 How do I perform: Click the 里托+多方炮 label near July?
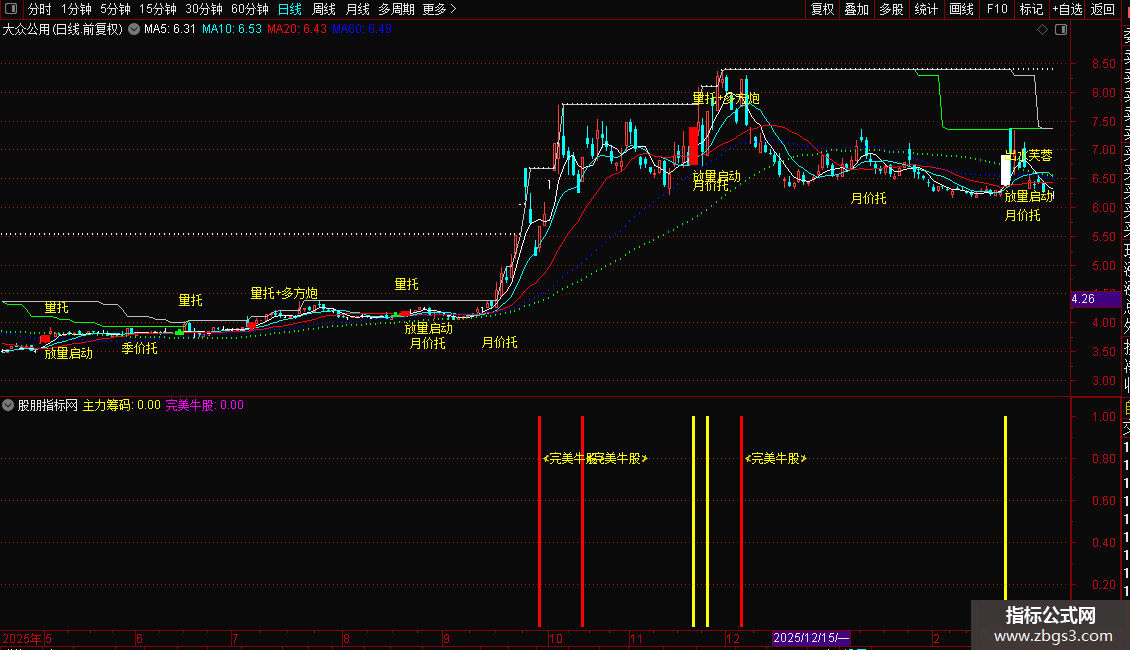tap(284, 293)
